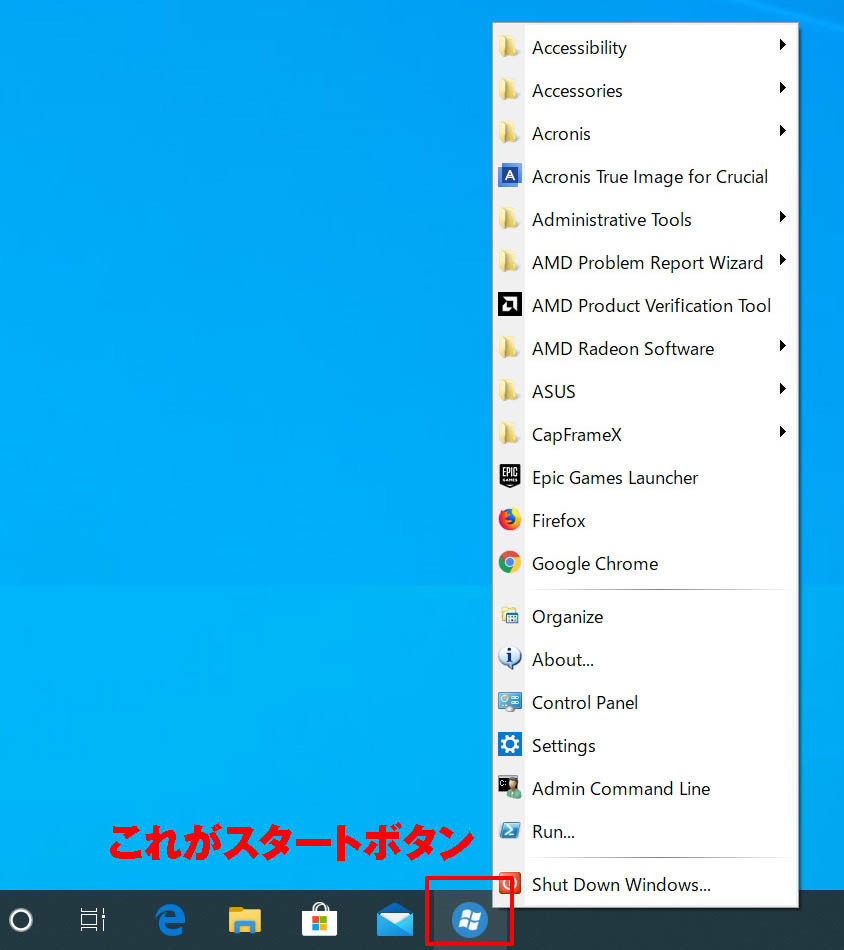The height and width of the screenshot is (950, 844).
Task: Launch Acronis True Image for Crucial
Action: [x=645, y=176]
